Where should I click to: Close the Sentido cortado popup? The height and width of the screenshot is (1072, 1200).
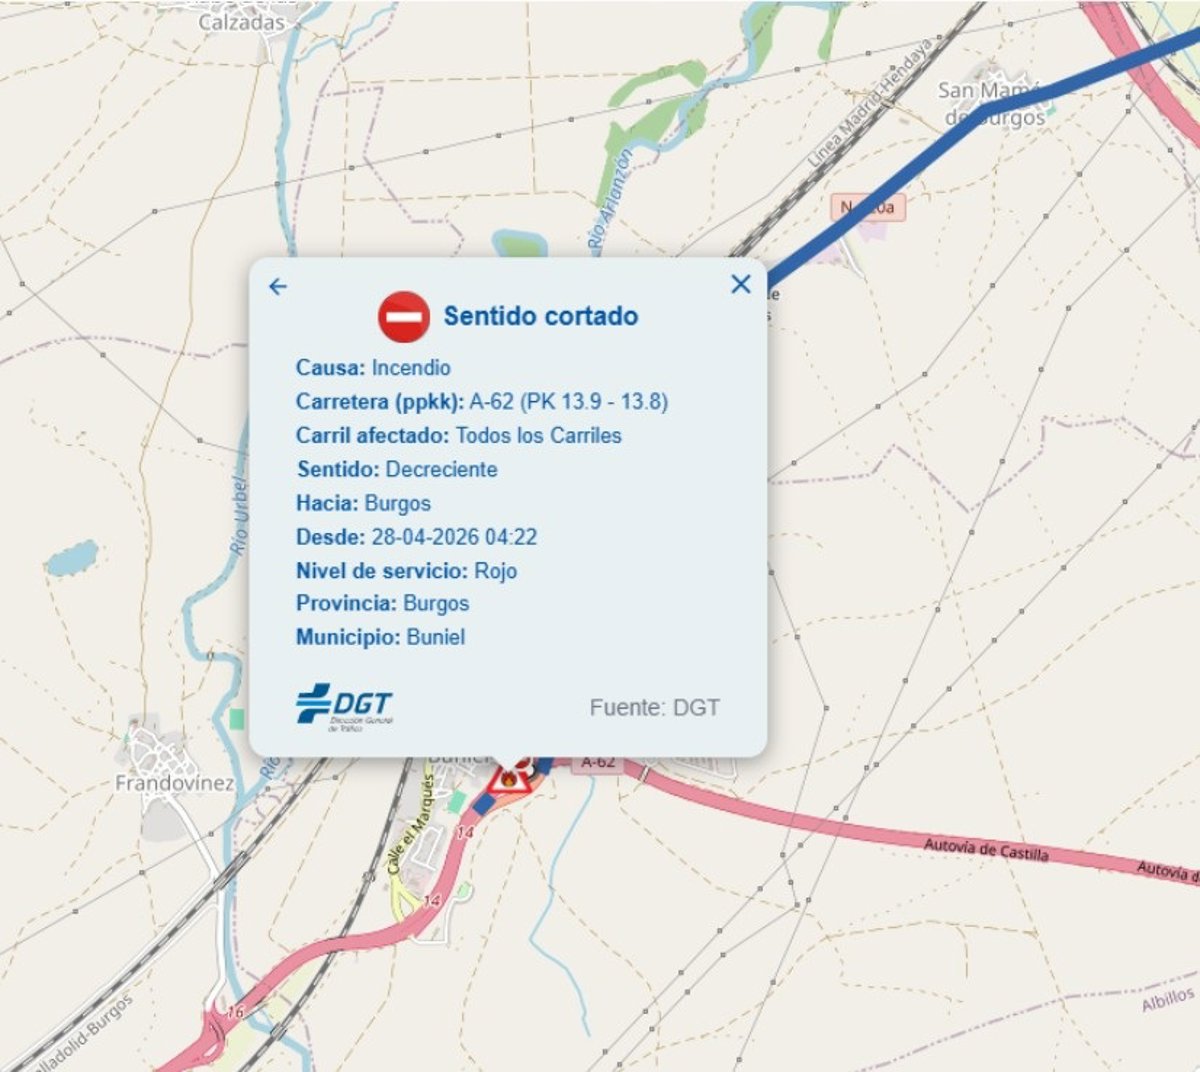coord(741,284)
